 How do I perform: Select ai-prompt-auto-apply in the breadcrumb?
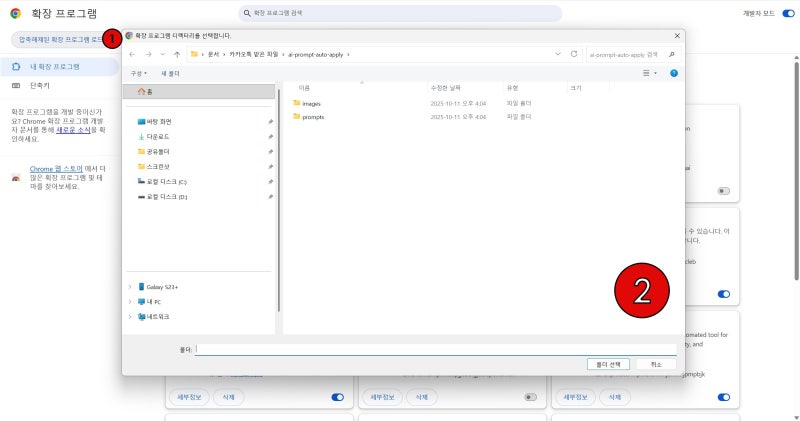pyautogui.click(x=315, y=55)
